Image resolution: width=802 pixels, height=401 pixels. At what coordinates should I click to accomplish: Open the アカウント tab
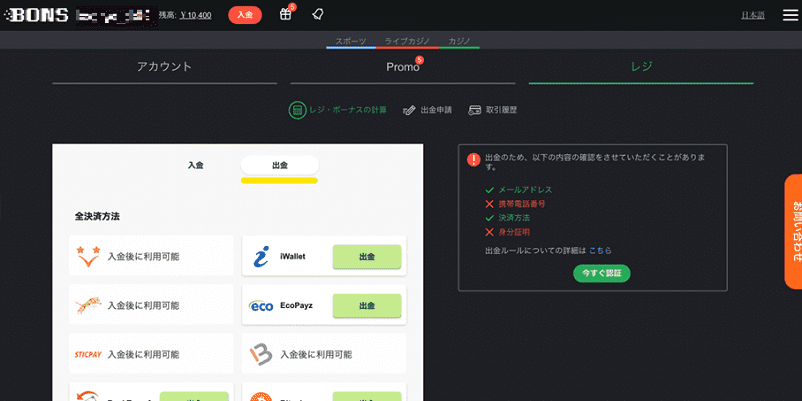tap(165, 67)
